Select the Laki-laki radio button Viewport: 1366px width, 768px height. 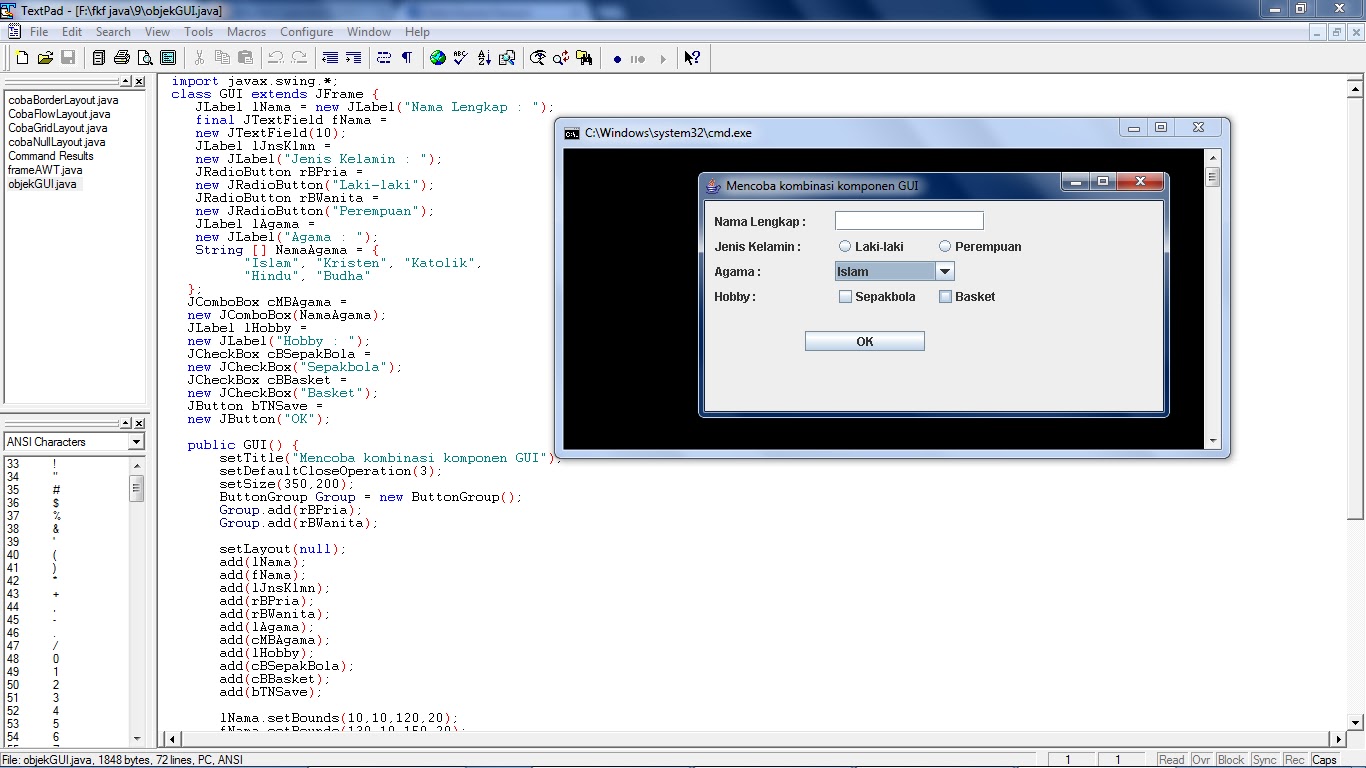pyautogui.click(x=845, y=246)
